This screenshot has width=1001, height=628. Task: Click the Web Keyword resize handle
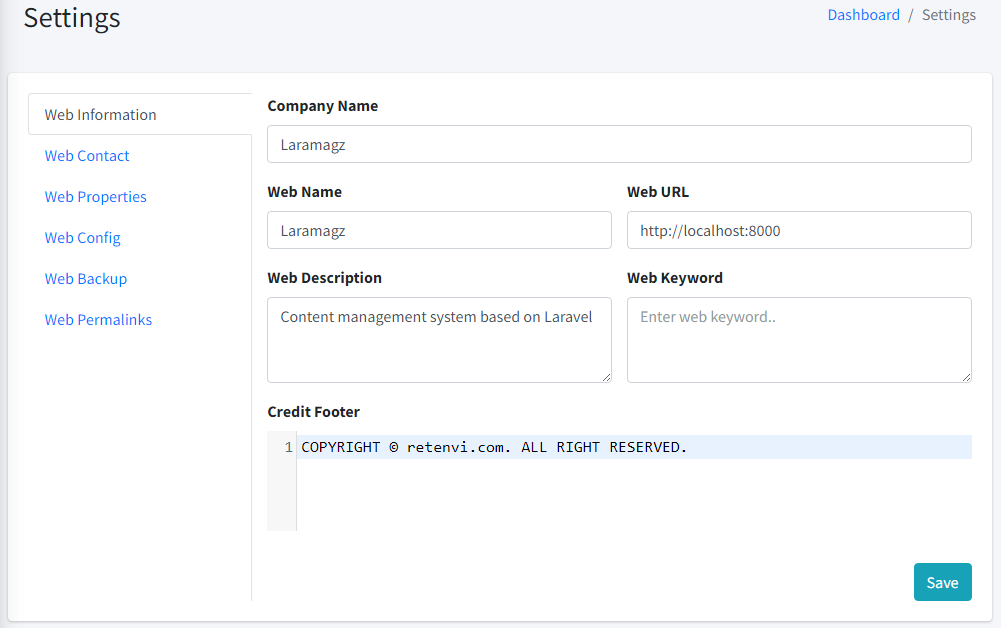point(966,377)
